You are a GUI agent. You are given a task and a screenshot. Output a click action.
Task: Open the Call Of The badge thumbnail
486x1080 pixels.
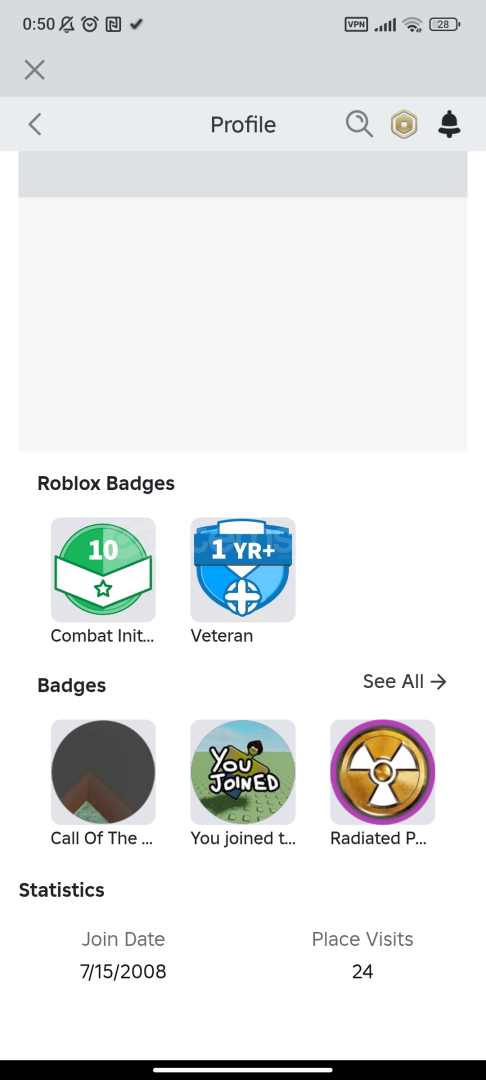103,772
